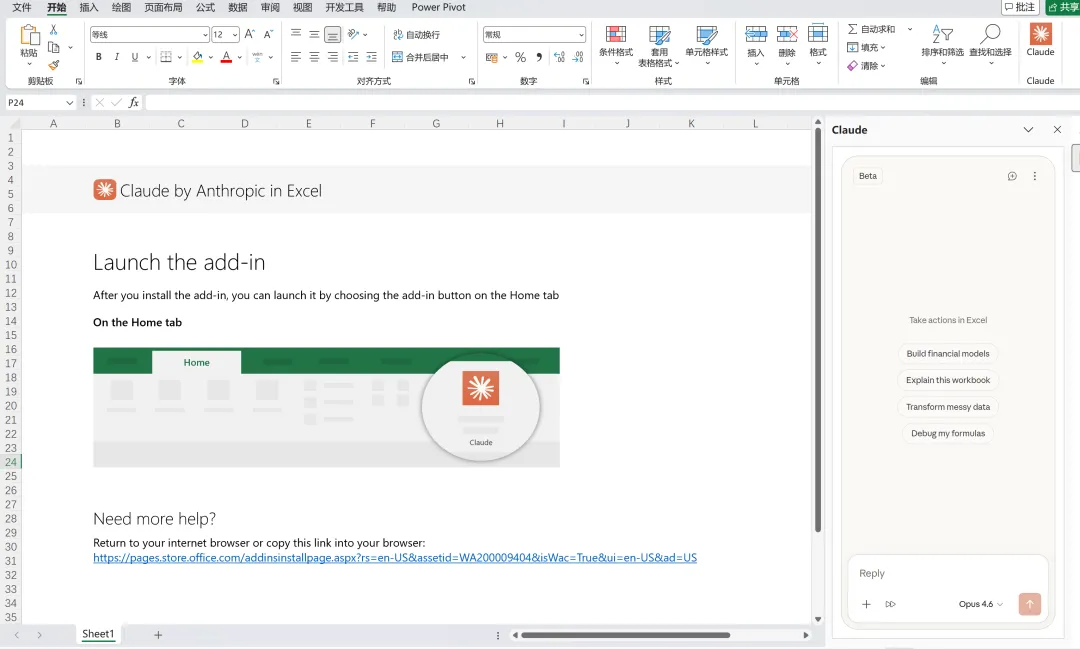Toggle middle vertical alignment

(x=314, y=34)
